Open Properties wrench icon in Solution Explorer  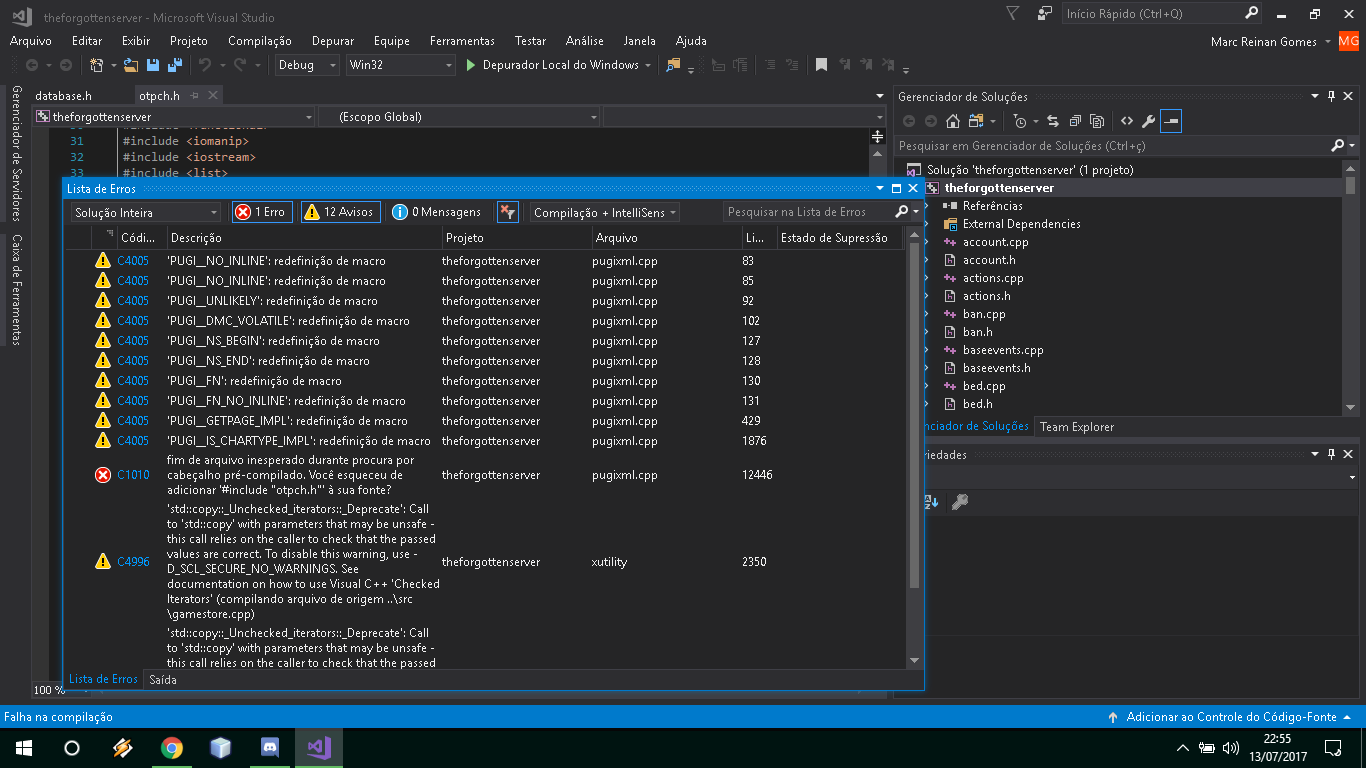(1149, 121)
